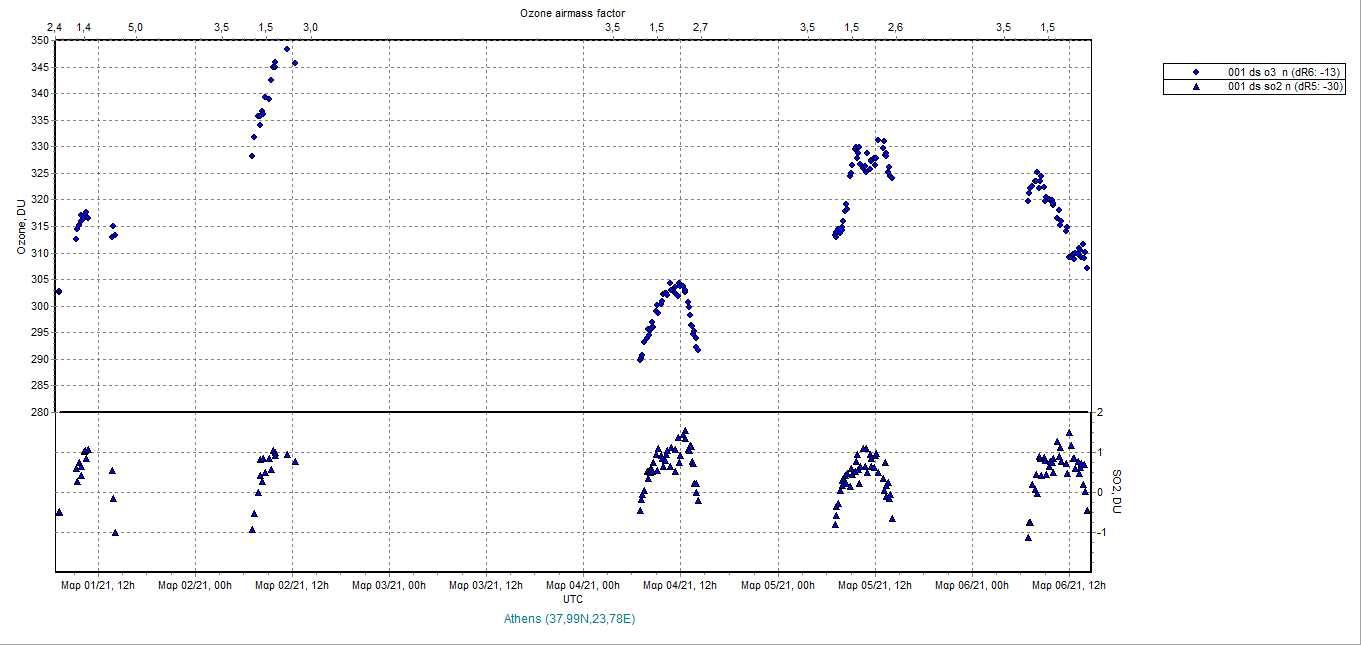Image resolution: width=1361 pixels, height=645 pixels.
Task: Click the 'Ozone airmass factor' top axis title
Action: [x=572, y=13]
